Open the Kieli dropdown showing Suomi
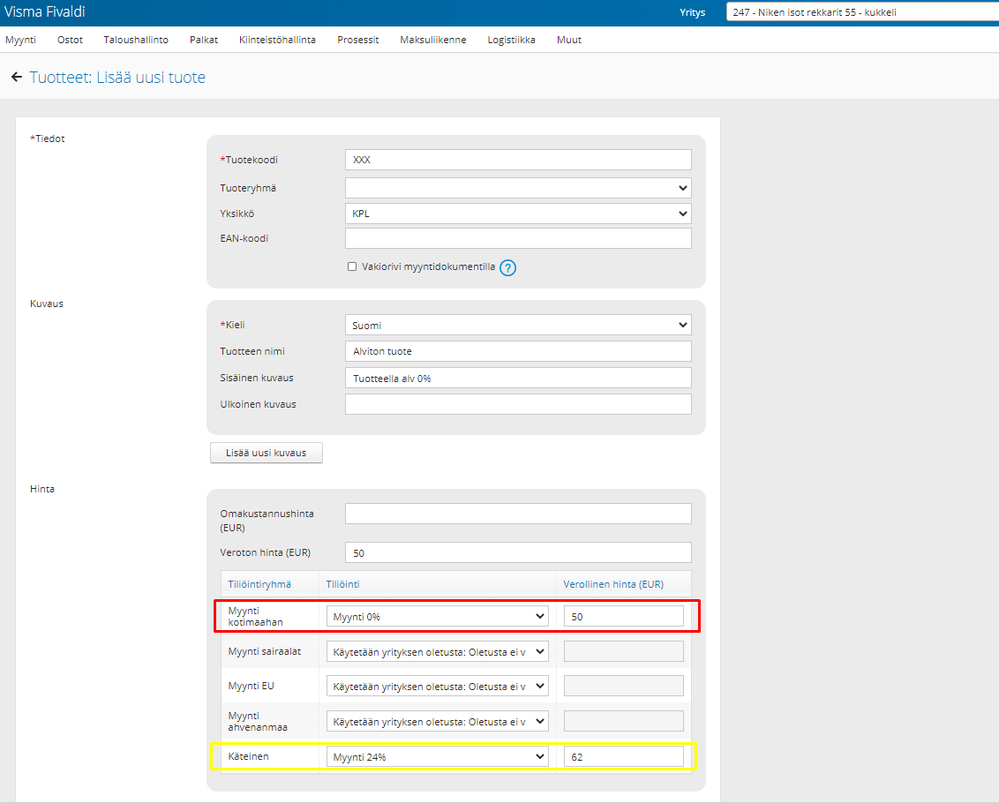Image resolution: width=999 pixels, height=803 pixels. (518, 325)
